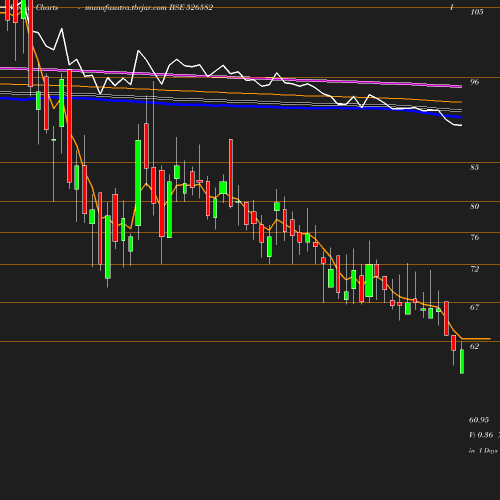Click the 67 price axis label
Screen dimensions: 500x500
point(475,307)
